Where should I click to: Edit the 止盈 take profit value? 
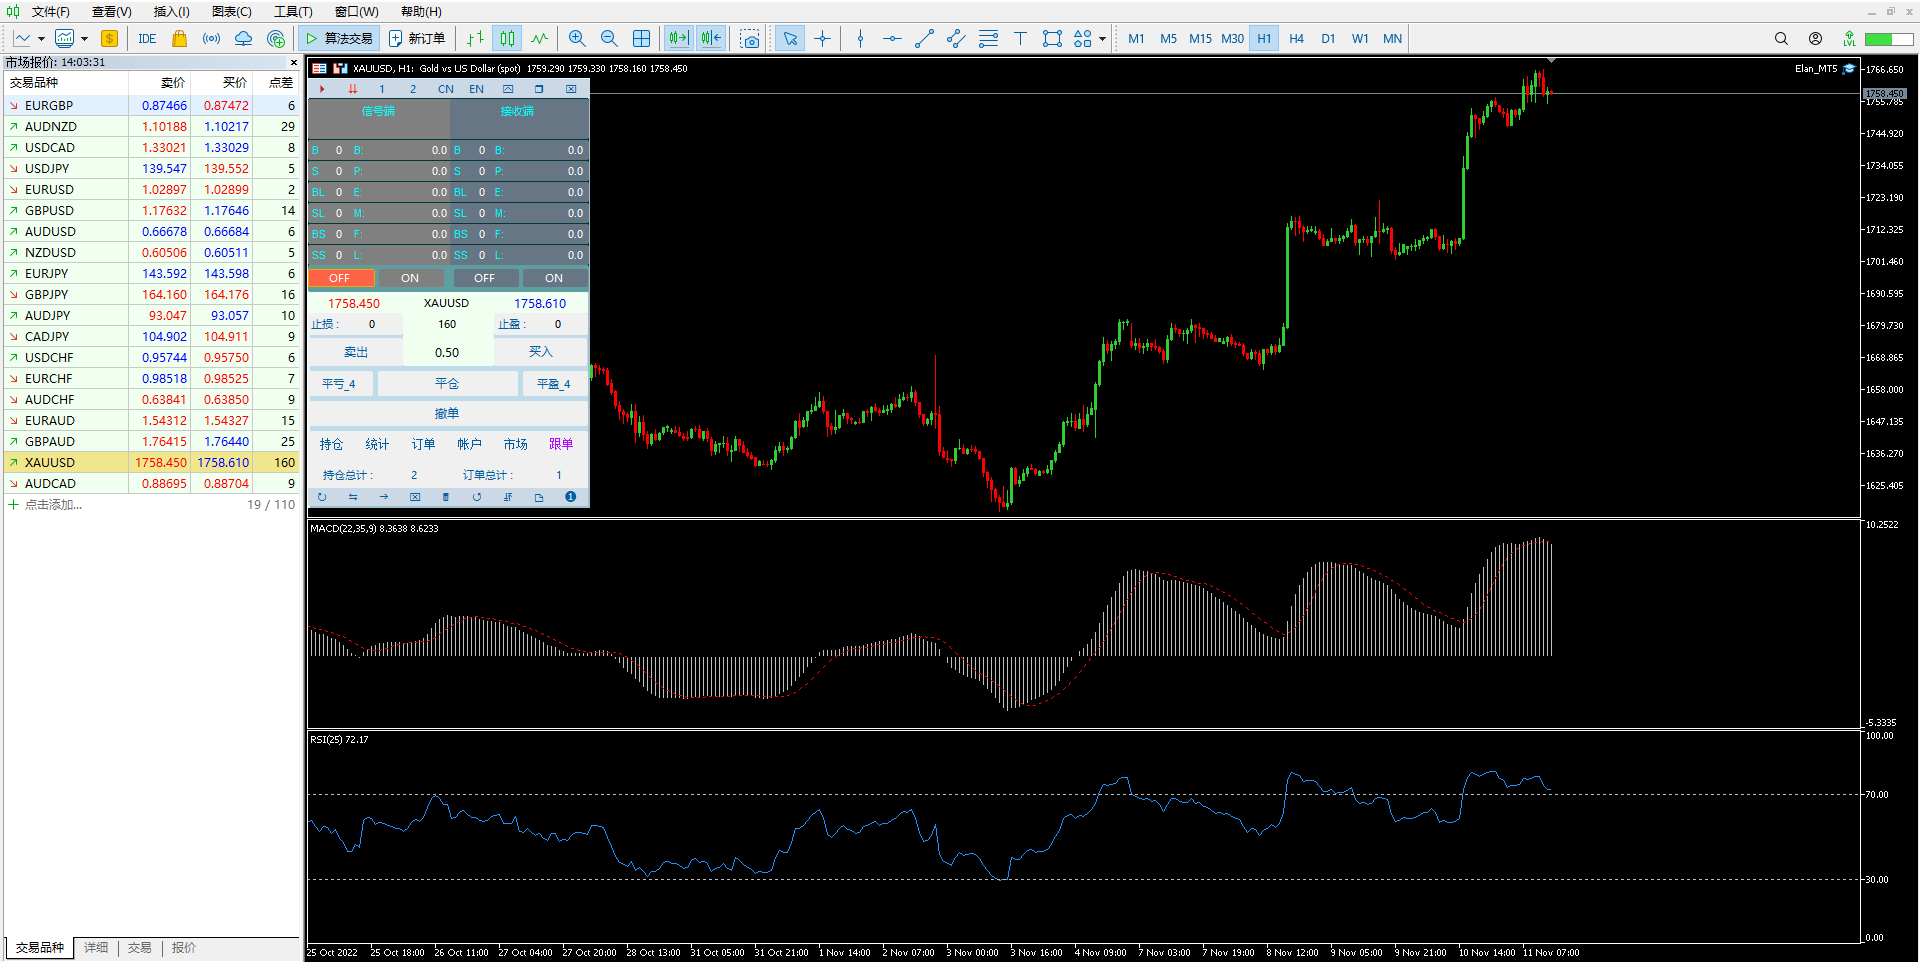click(x=558, y=324)
